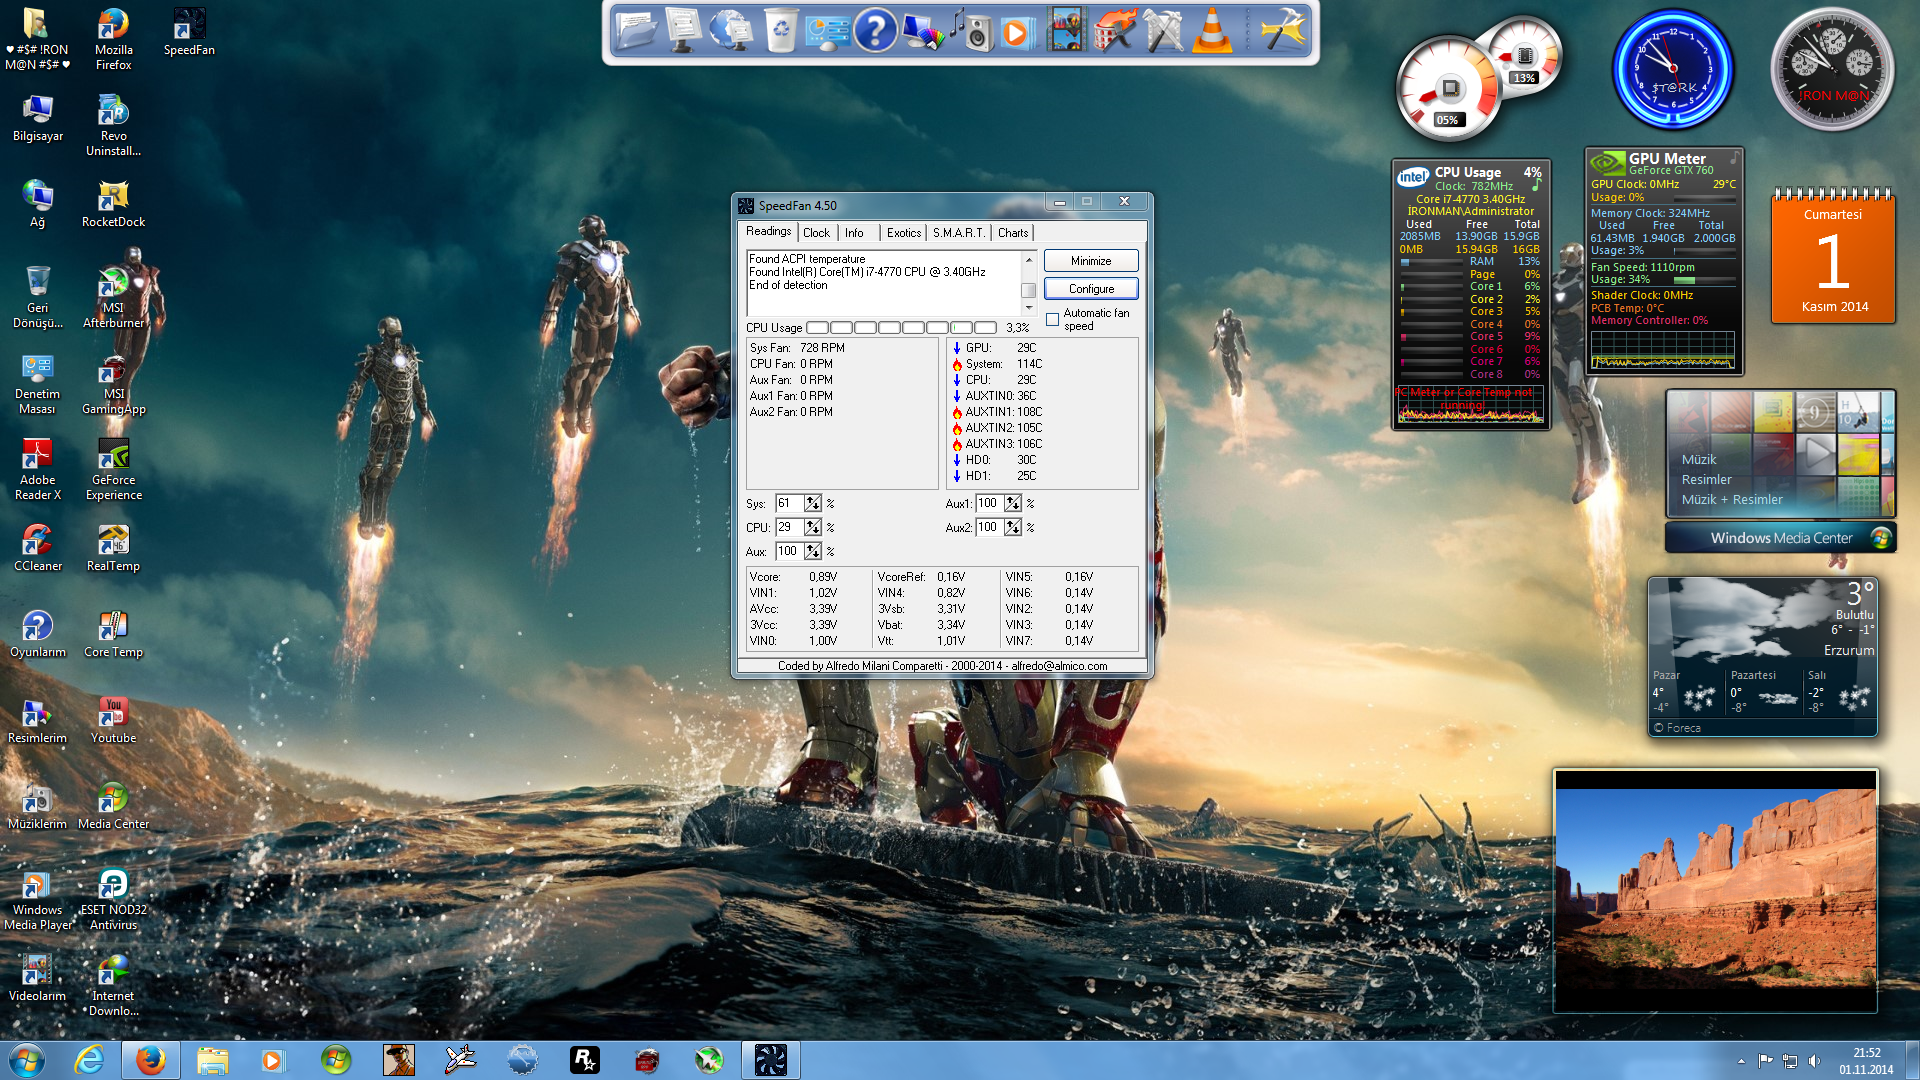Viewport: 1920px width, 1080px height.
Task: Click the blue St@rk clock gadget
Action: [1672, 69]
